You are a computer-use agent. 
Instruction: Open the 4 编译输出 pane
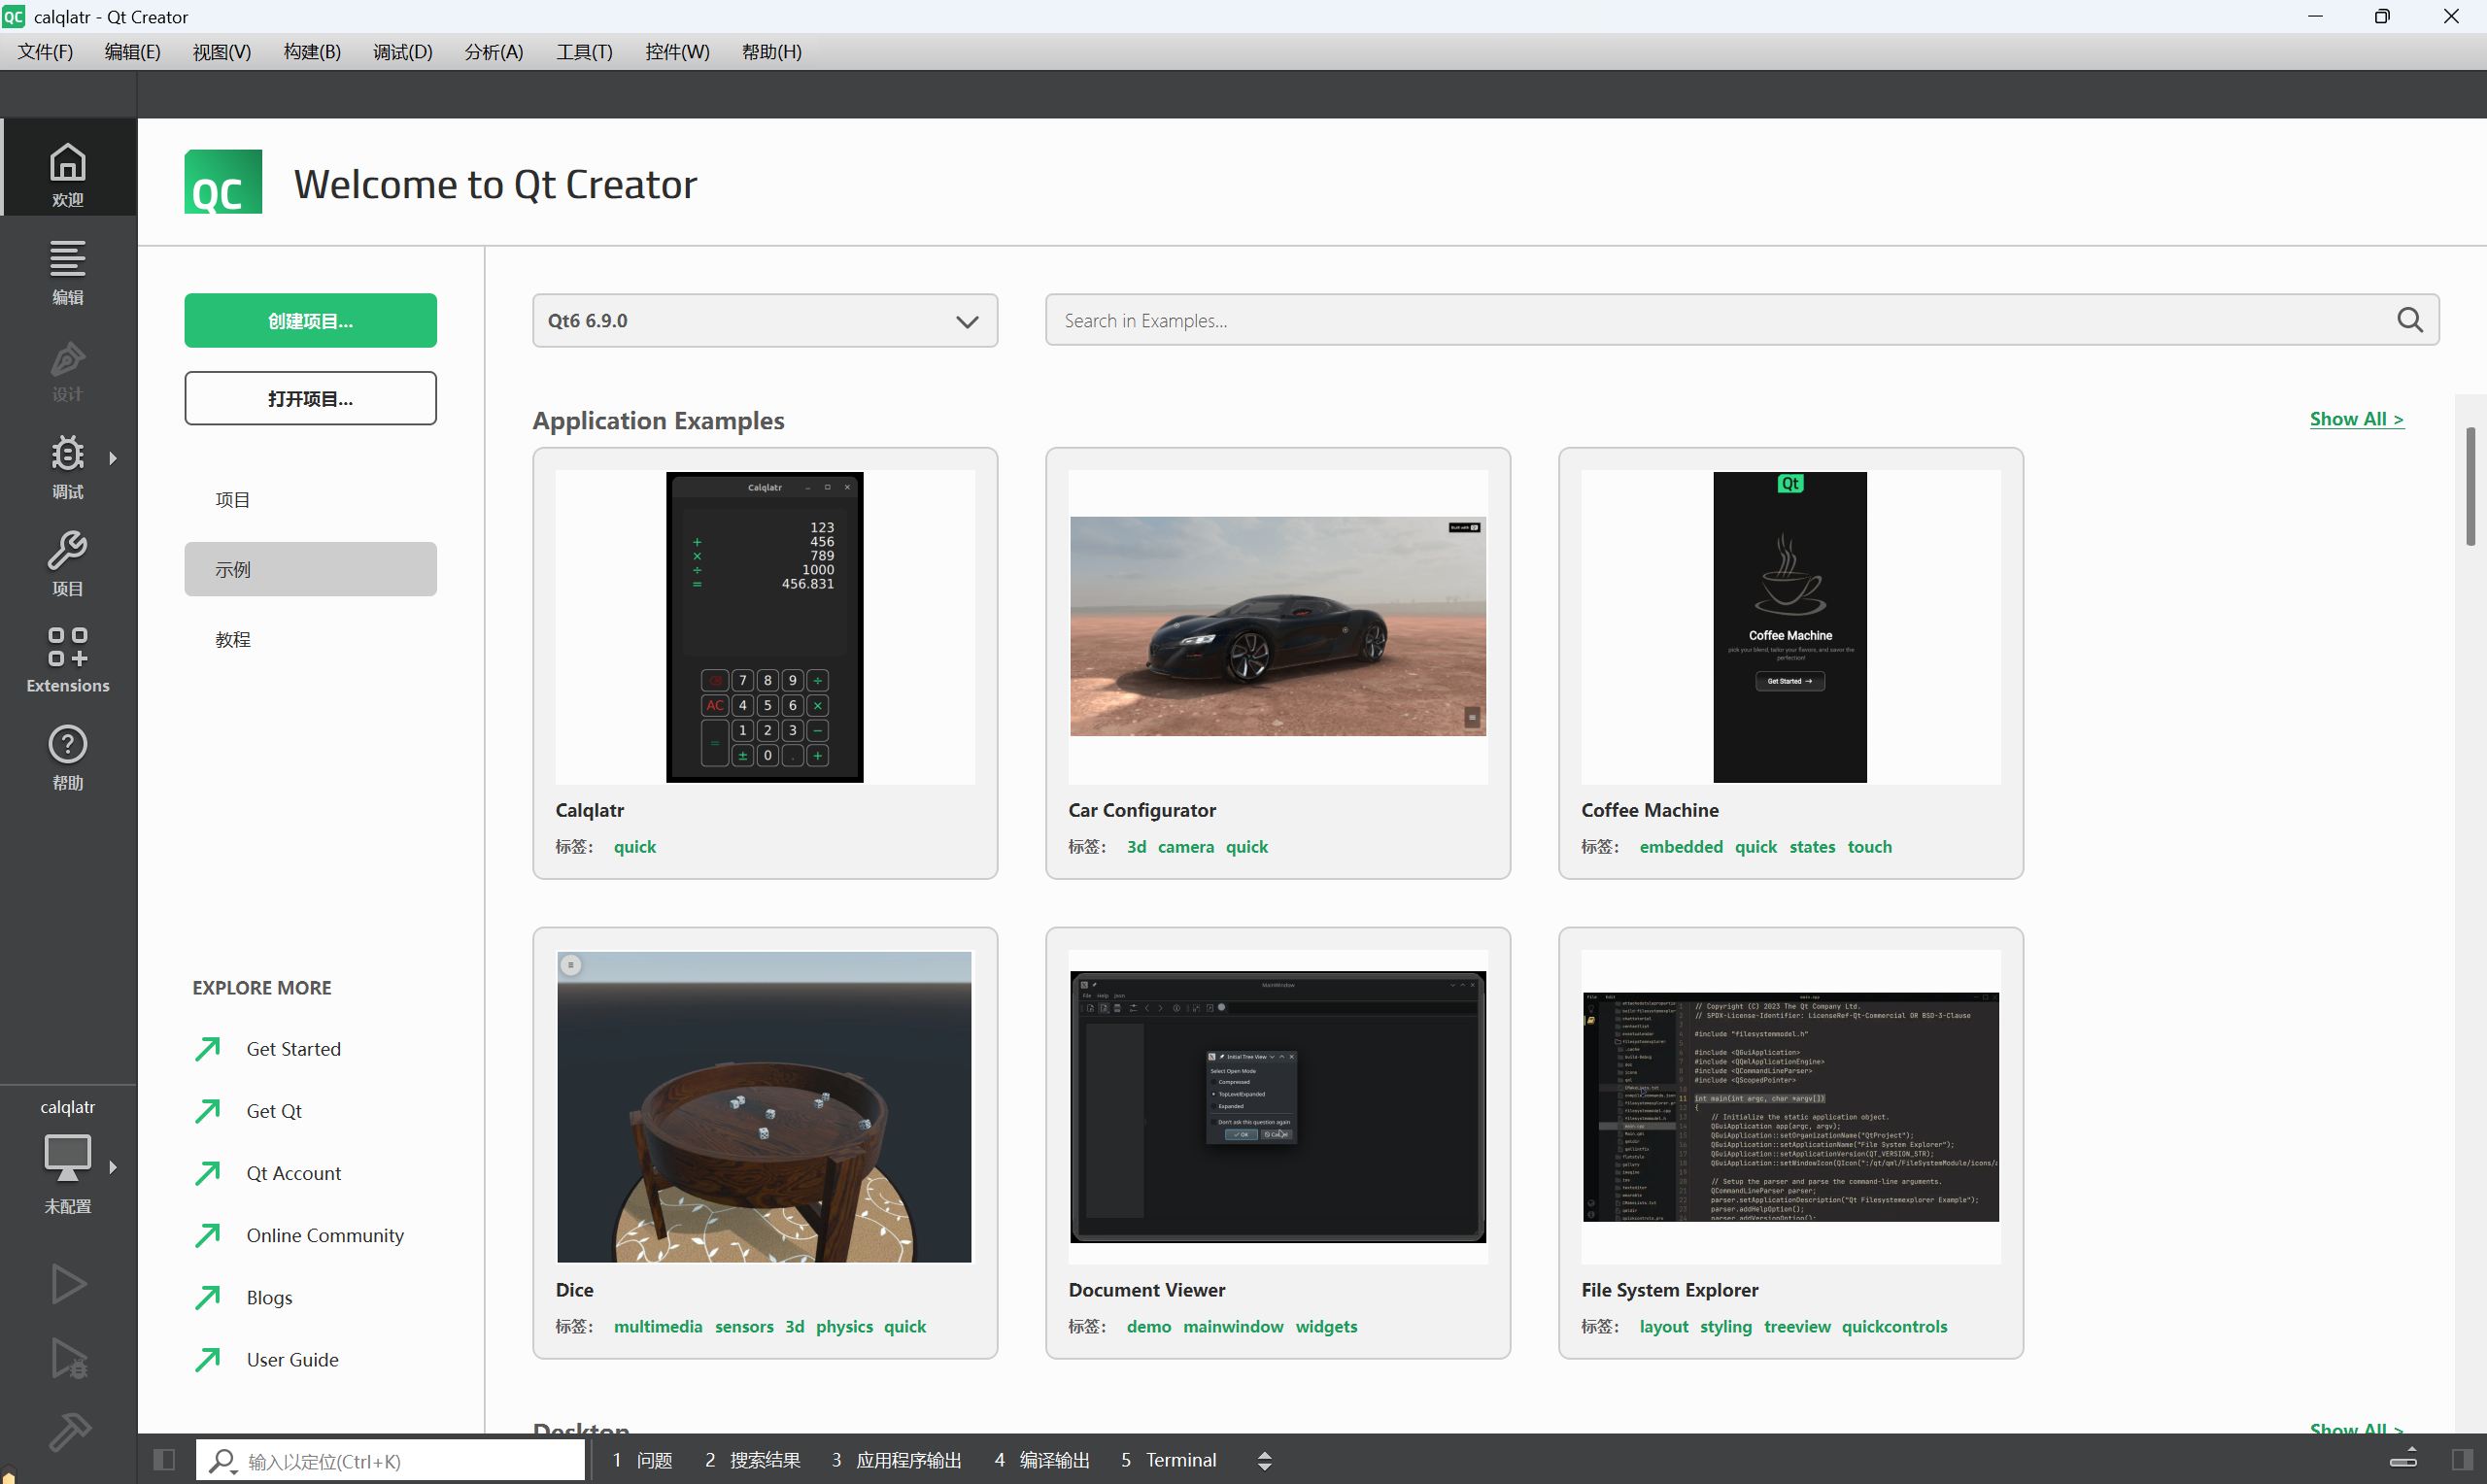click(x=1042, y=1460)
